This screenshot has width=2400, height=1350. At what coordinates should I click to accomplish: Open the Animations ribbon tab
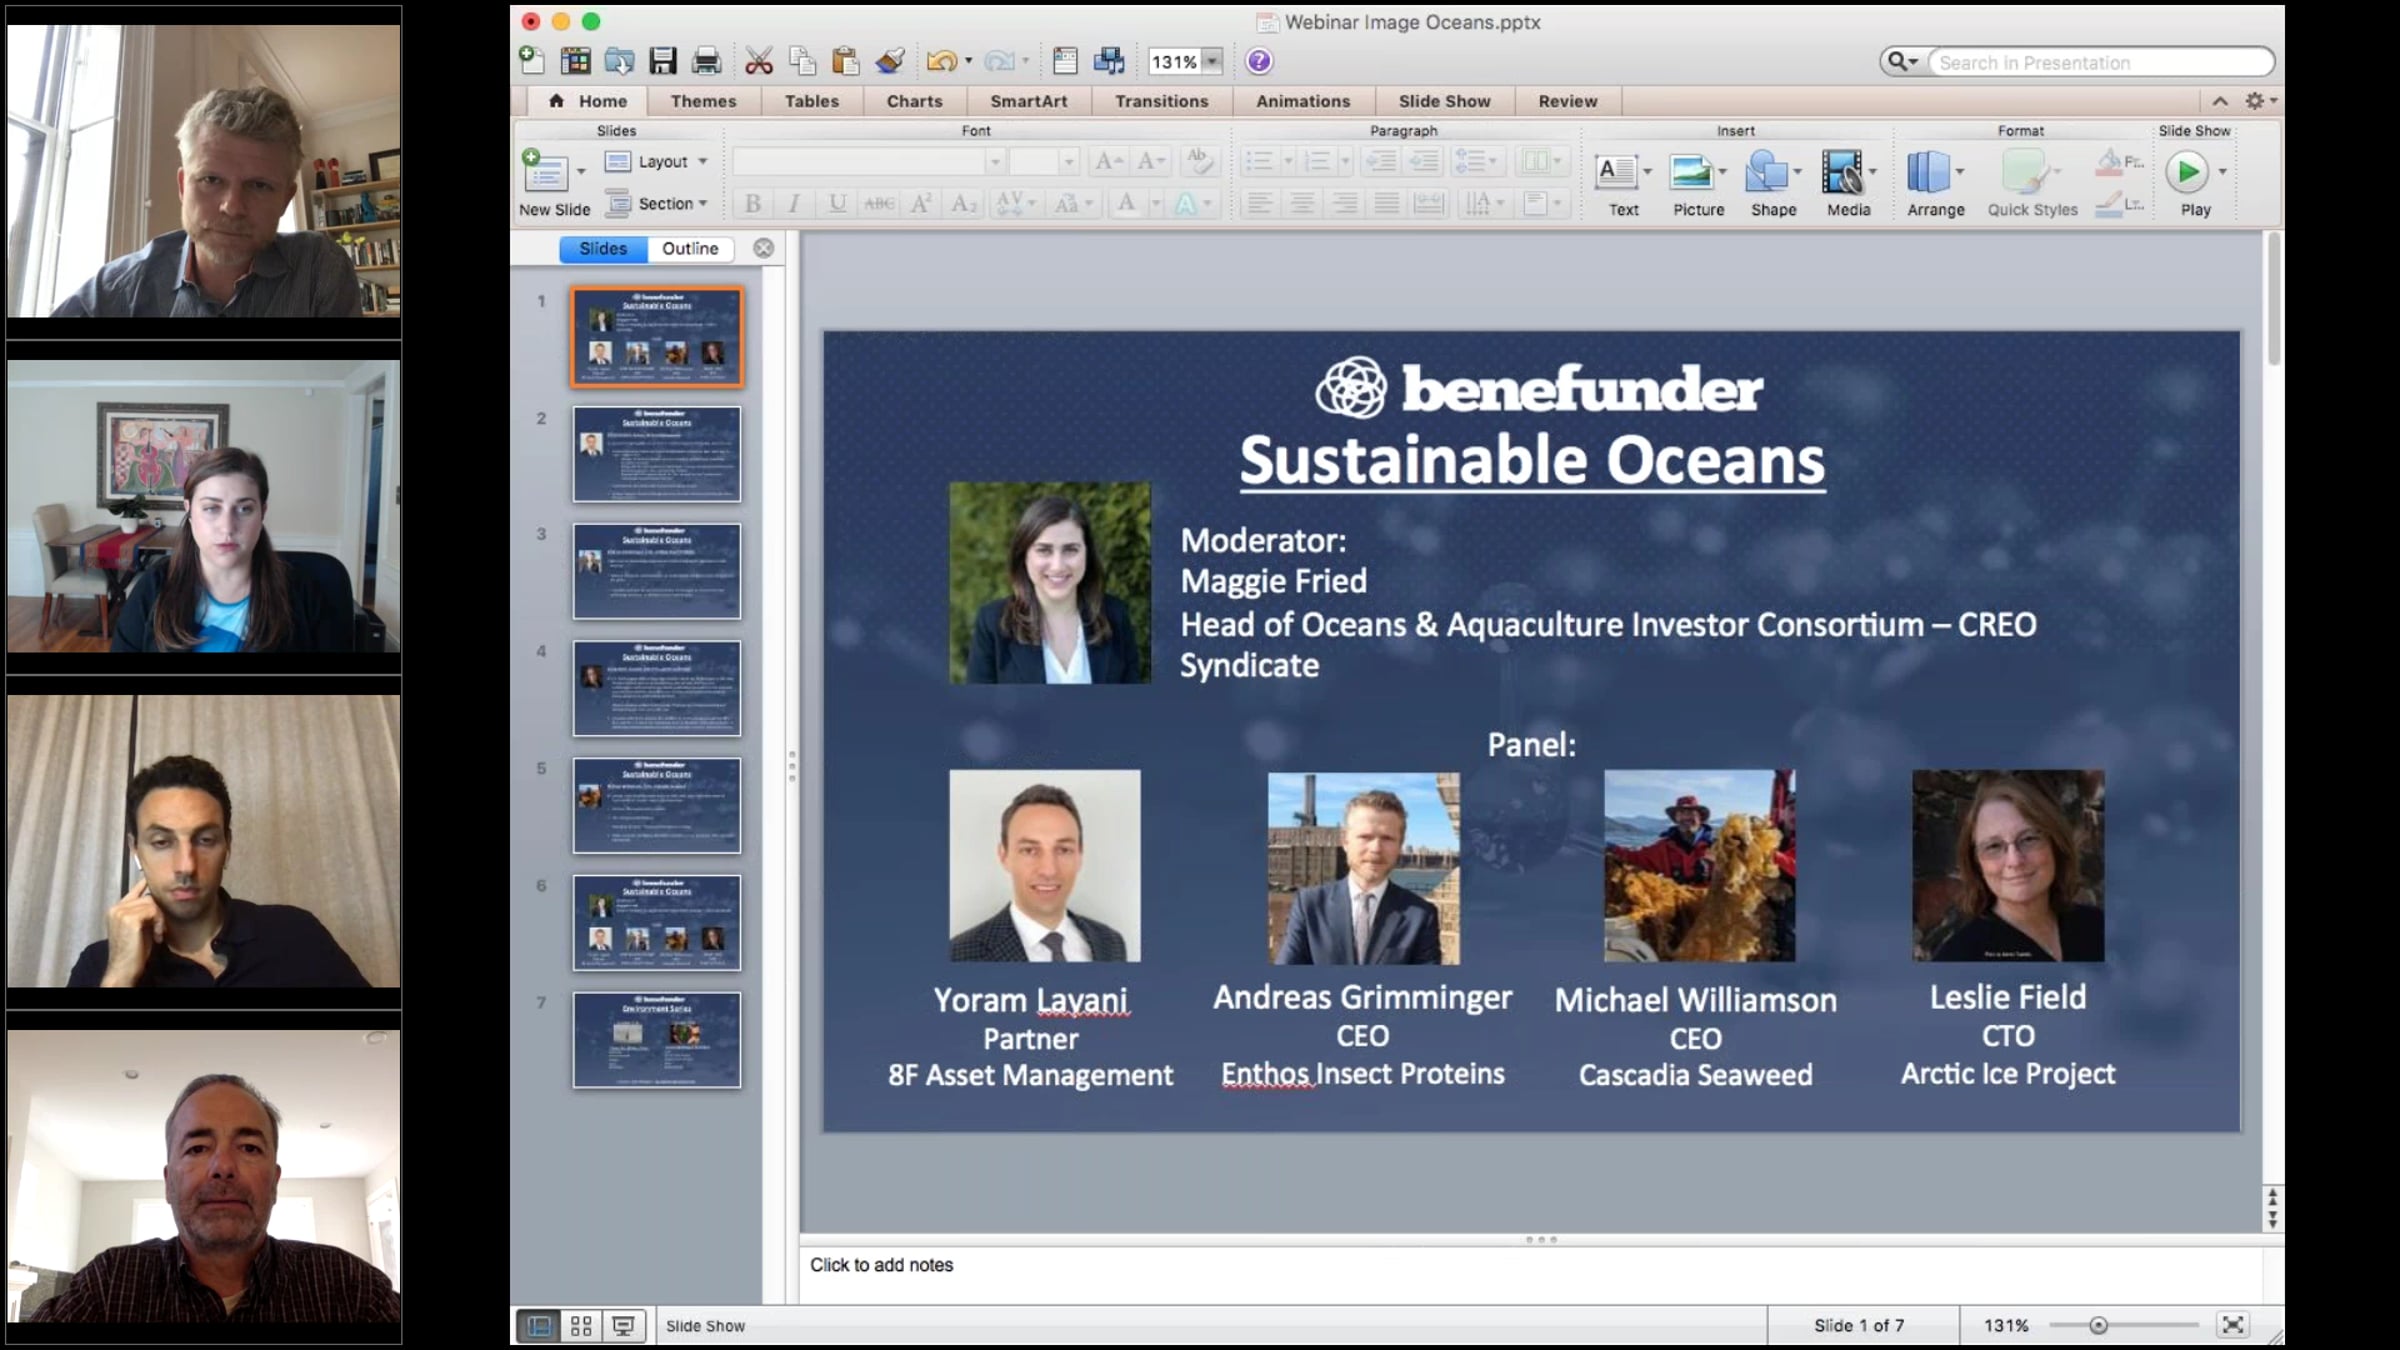click(x=1302, y=101)
